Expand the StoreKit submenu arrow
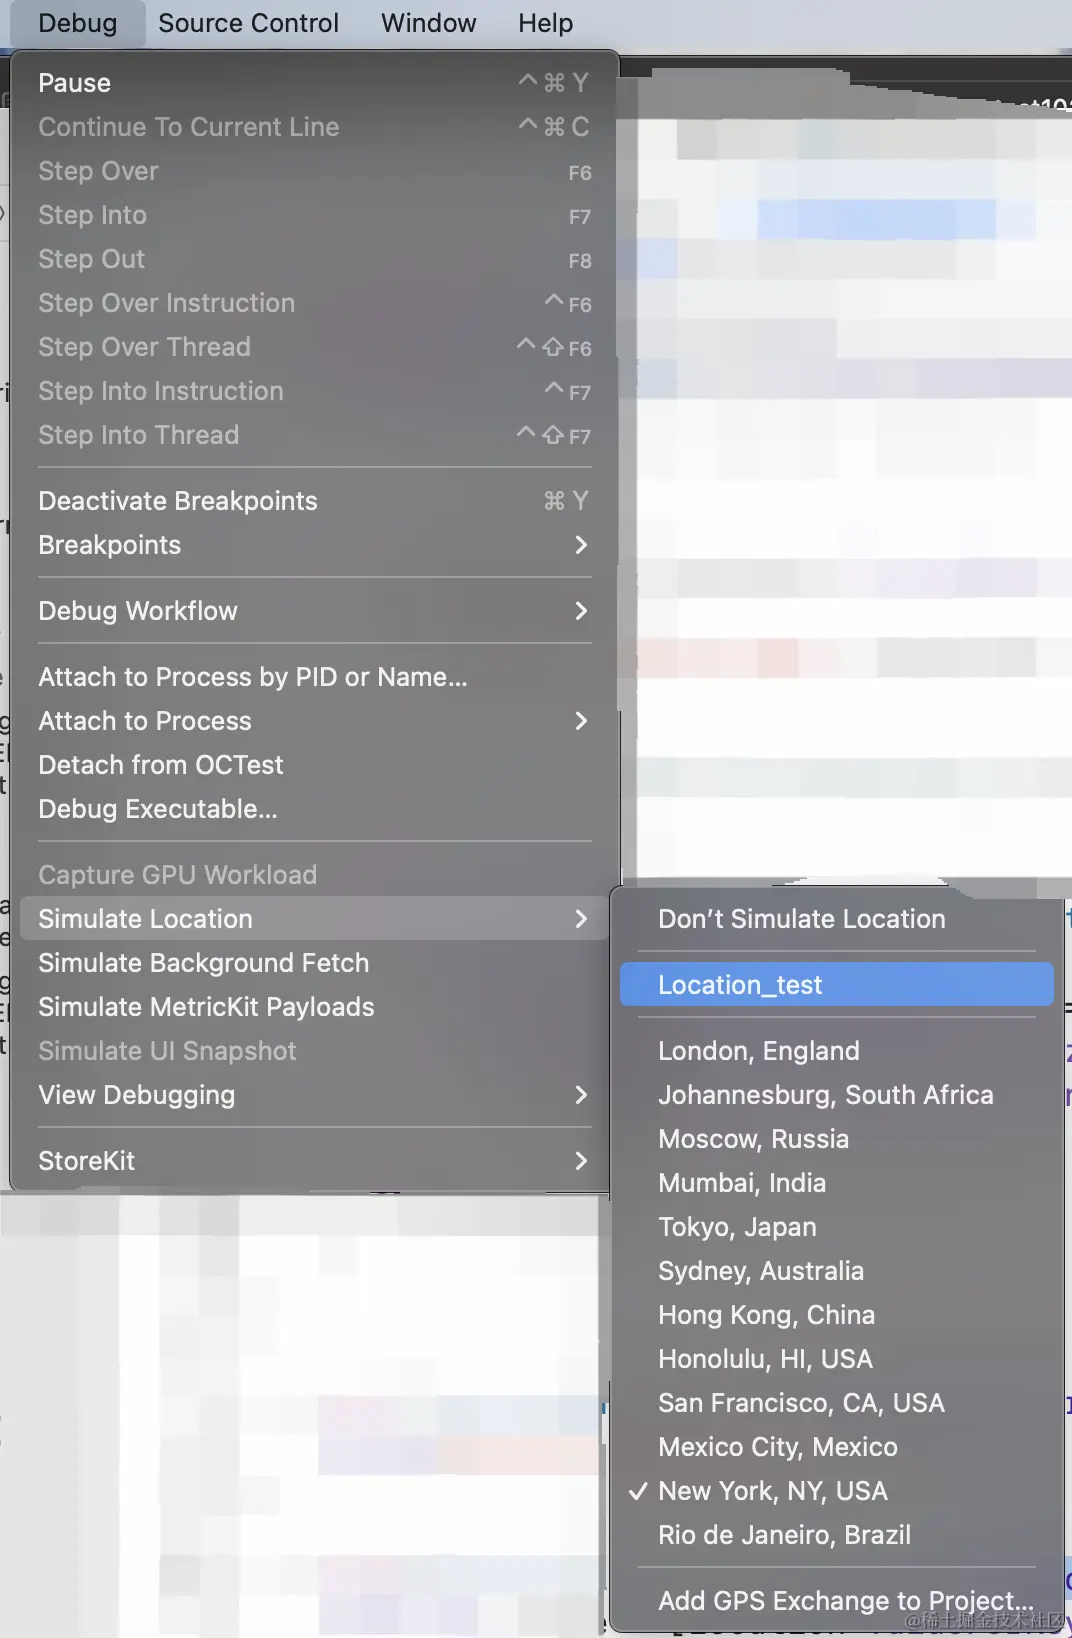This screenshot has width=1072, height=1638. 581,1161
